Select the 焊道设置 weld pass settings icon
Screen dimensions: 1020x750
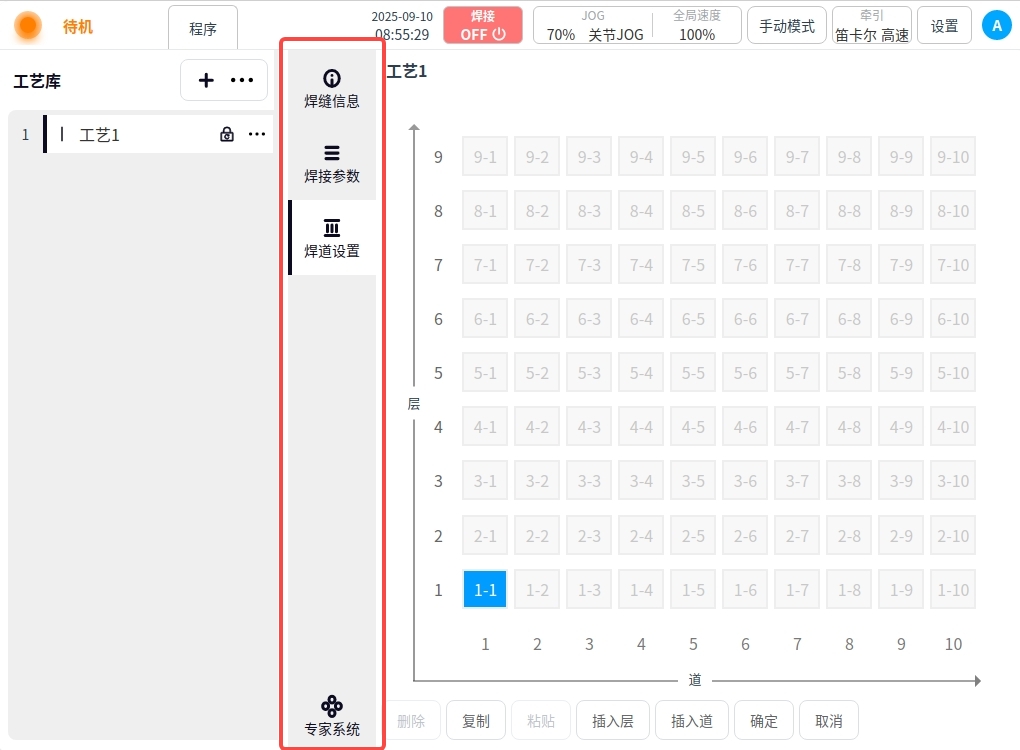click(x=332, y=229)
